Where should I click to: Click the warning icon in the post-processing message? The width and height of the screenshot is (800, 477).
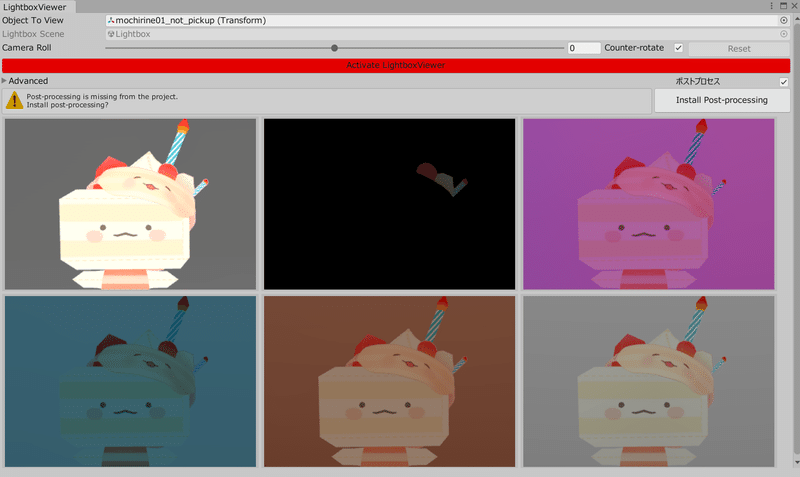click(x=14, y=101)
